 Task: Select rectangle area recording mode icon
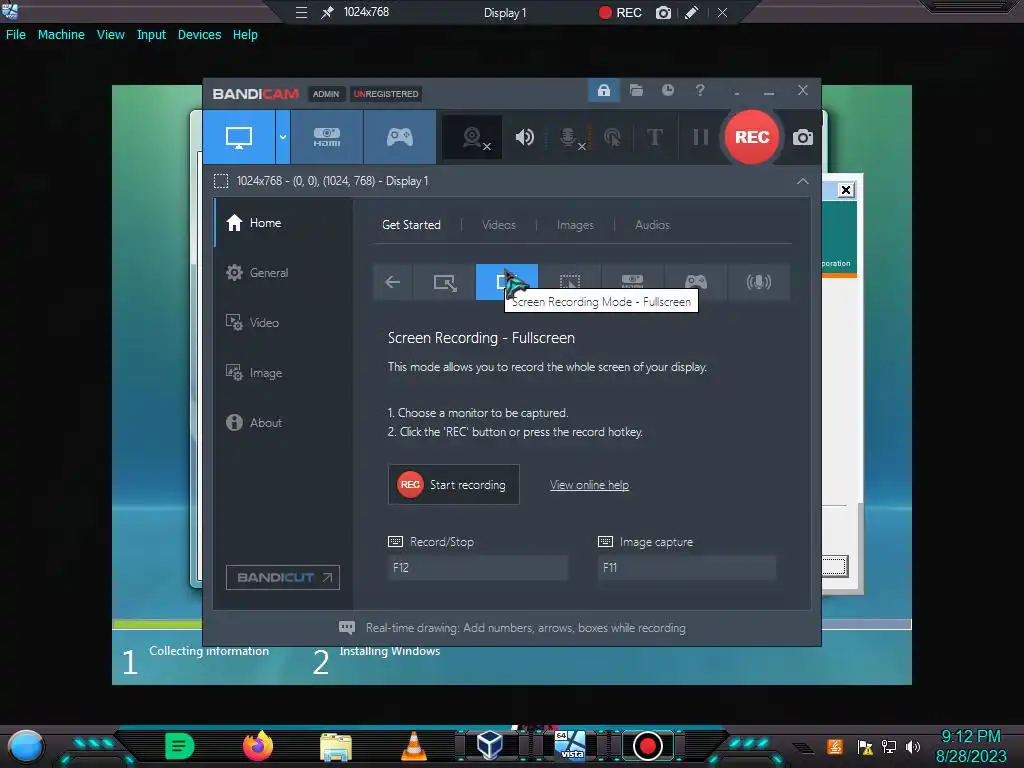(x=445, y=282)
